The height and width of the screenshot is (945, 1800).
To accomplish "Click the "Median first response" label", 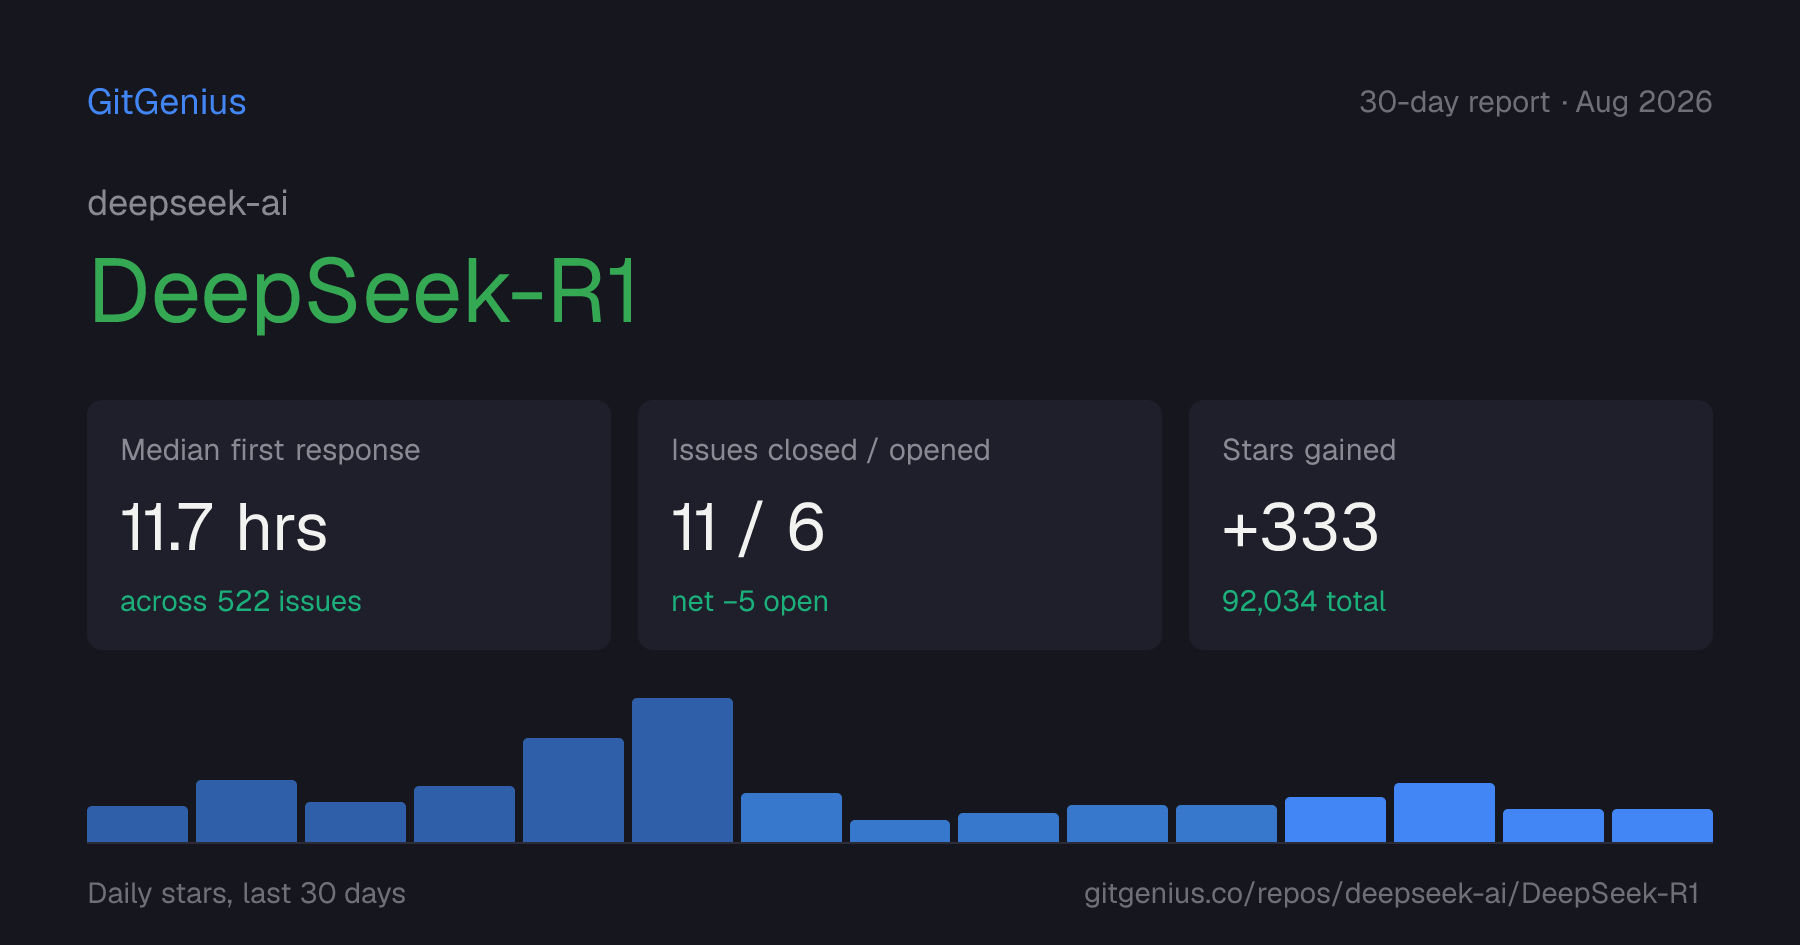I will 270,450.
